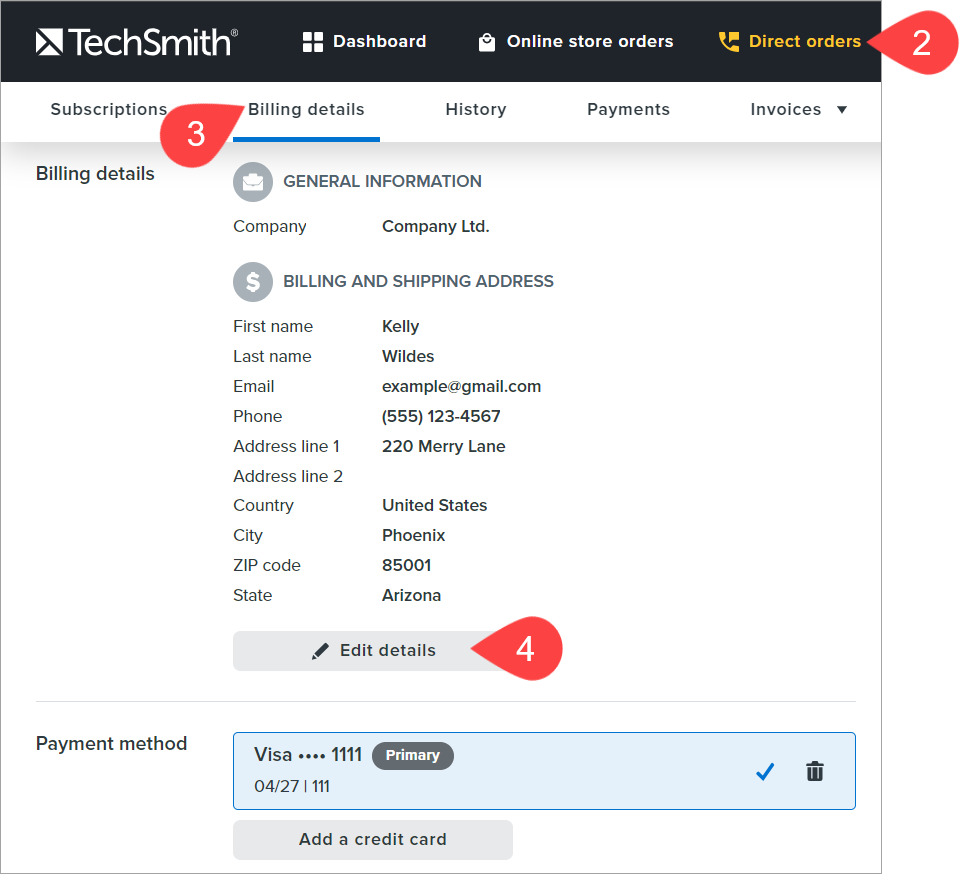
Task: Click the General Information briefcase icon
Action: click(253, 182)
